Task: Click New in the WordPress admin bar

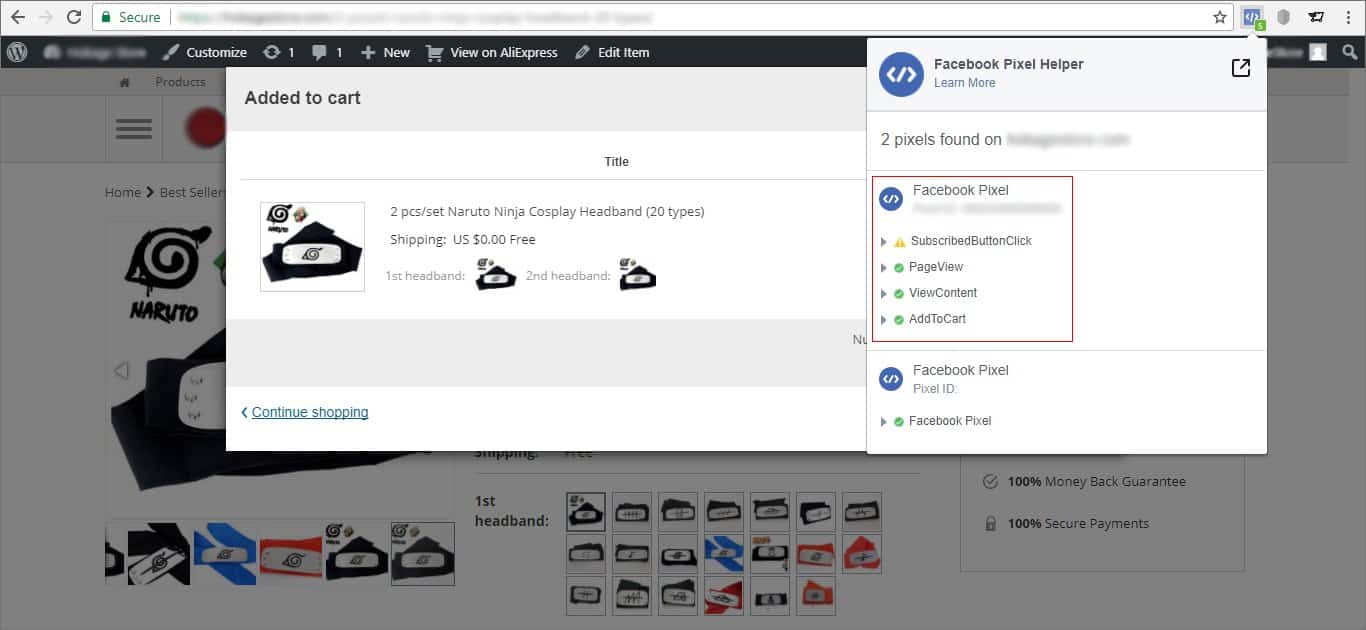Action: pyautogui.click(x=385, y=52)
